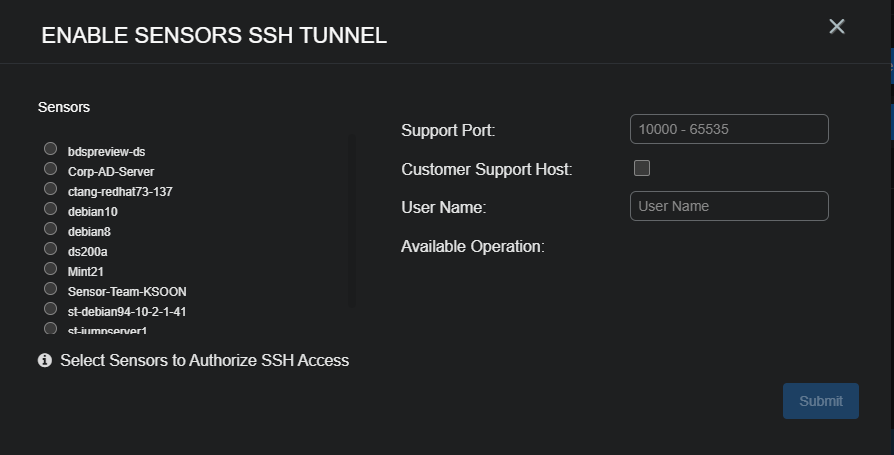Click the sensors list scrollbar
The height and width of the screenshot is (455, 894).
(x=351, y=222)
